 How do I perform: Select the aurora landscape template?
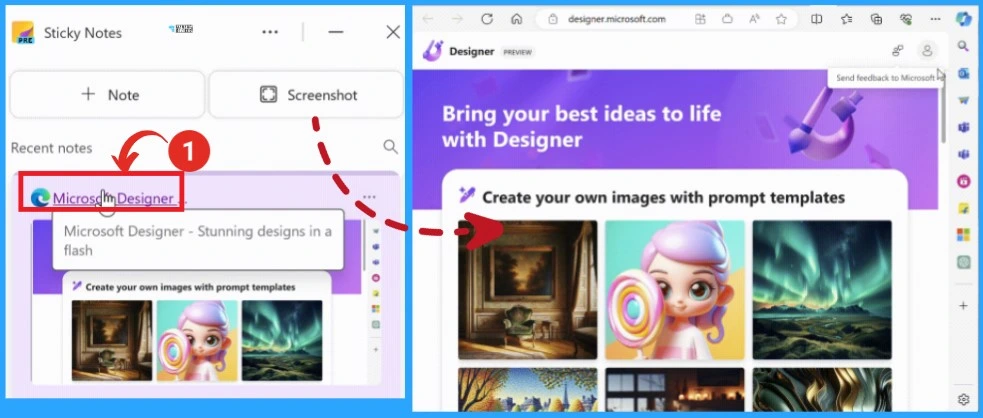coord(822,290)
